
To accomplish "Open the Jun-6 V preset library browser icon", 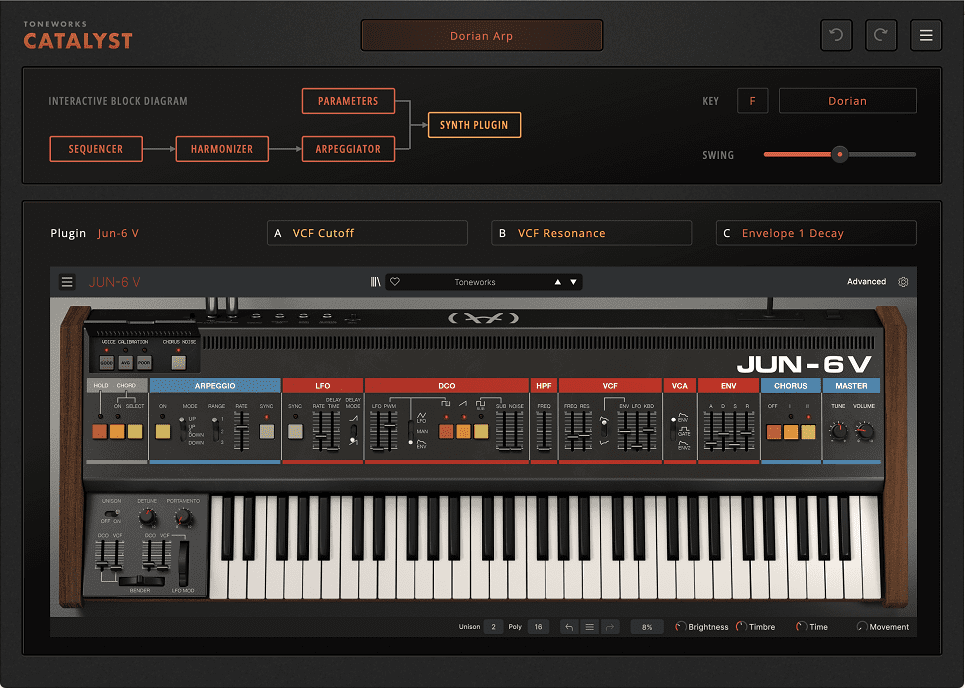I will [x=375, y=282].
